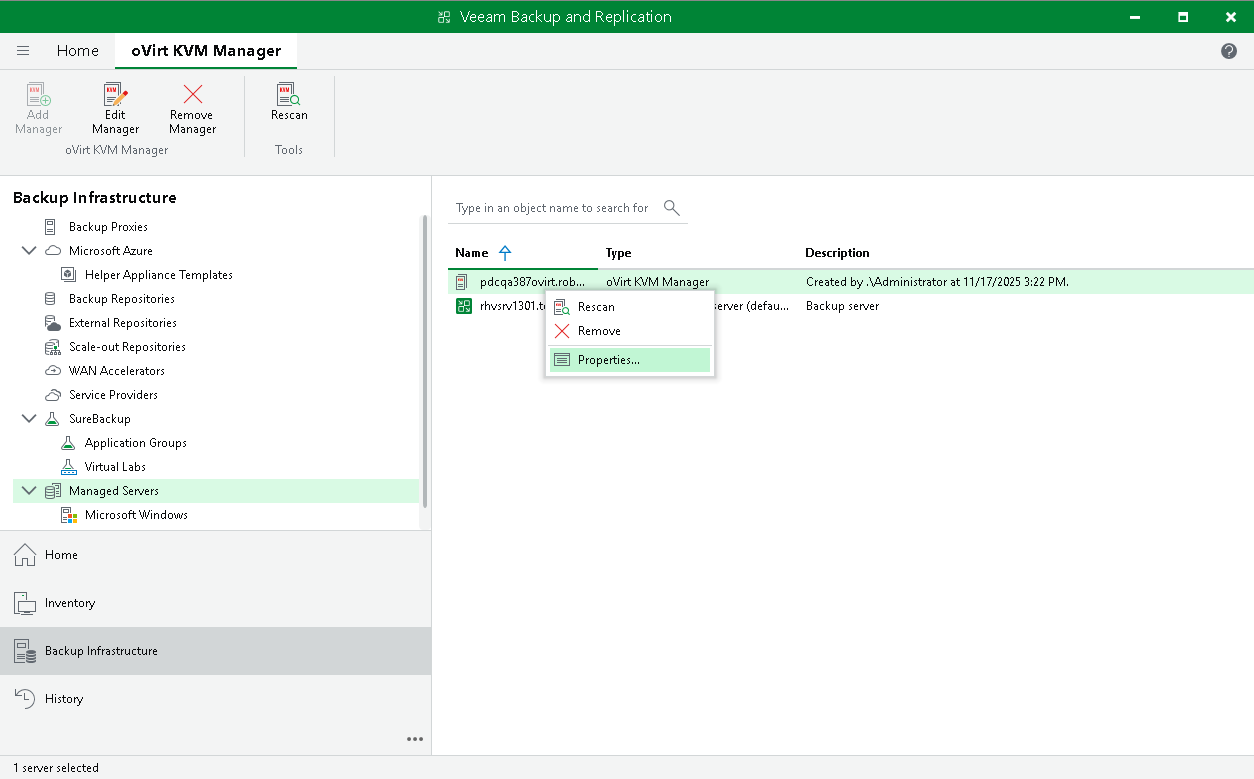1254x779 pixels.
Task: Open navigation pane overflow dots
Action: [x=415, y=739]
